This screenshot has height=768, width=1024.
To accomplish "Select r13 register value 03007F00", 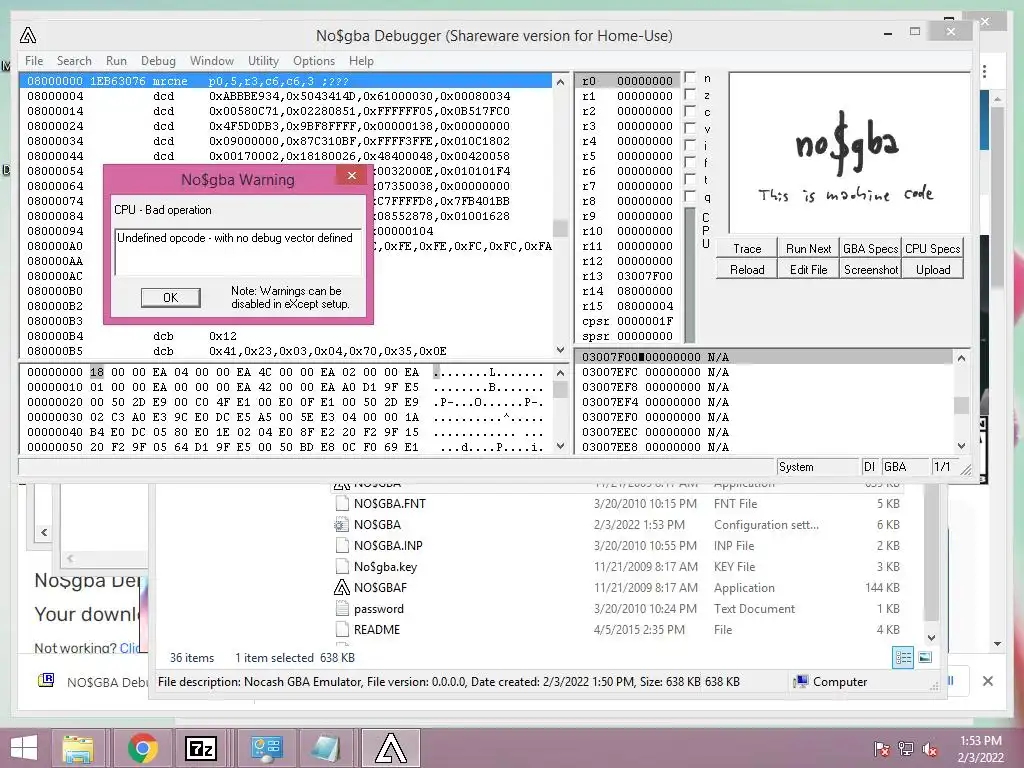I will pyautogui.click(x=645, y=276).
